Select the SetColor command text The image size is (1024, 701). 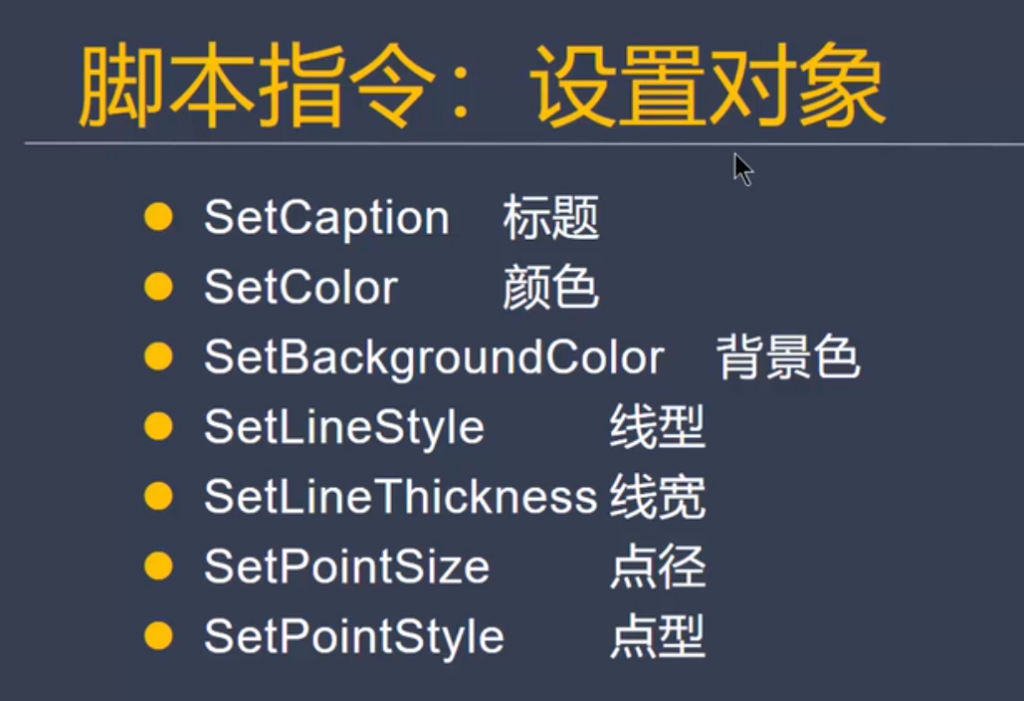coord(301,288)
